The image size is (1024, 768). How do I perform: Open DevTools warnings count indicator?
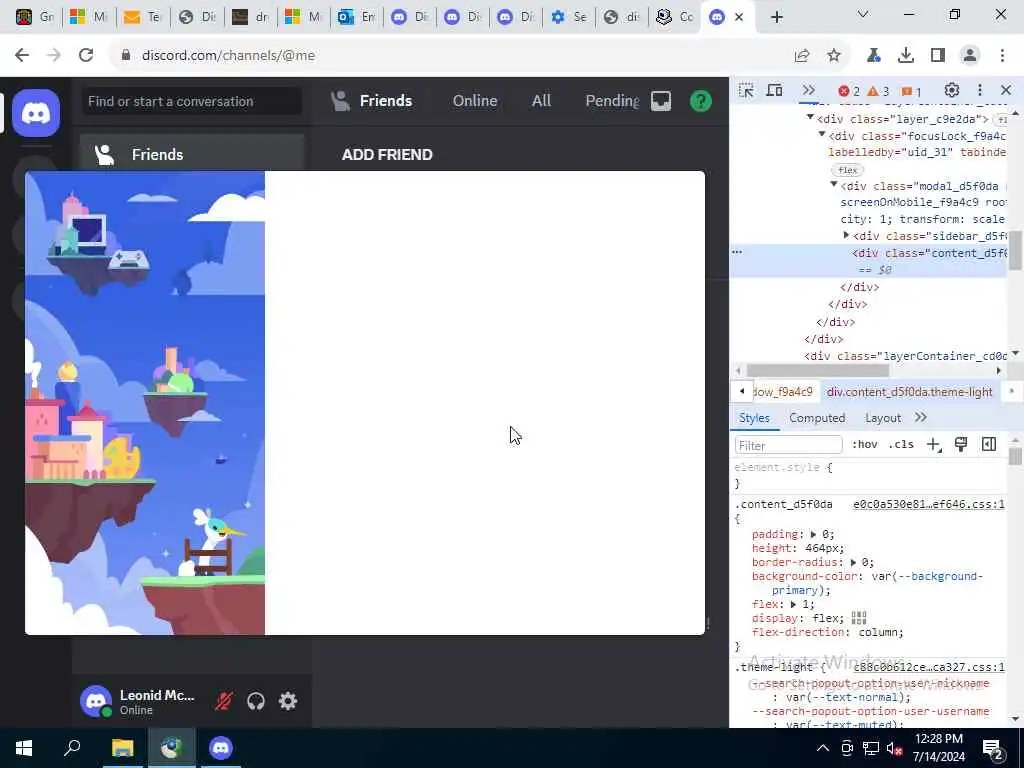(x=878, y=91)
